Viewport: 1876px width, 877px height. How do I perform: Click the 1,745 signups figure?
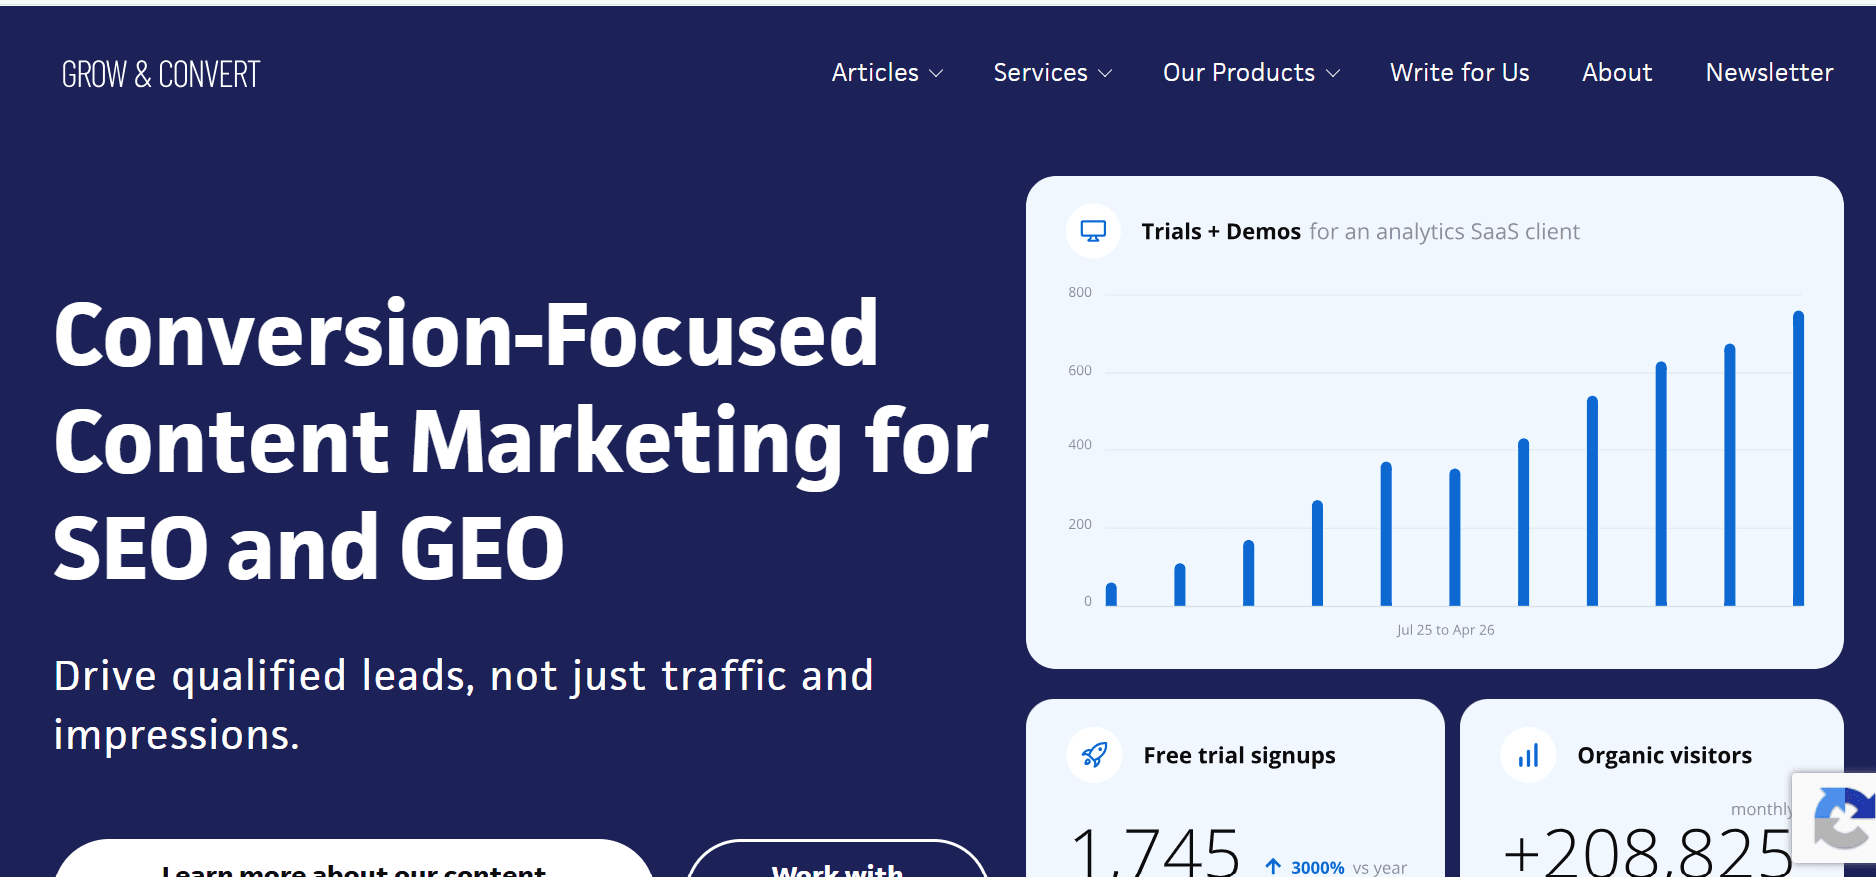pos(1155,851)
